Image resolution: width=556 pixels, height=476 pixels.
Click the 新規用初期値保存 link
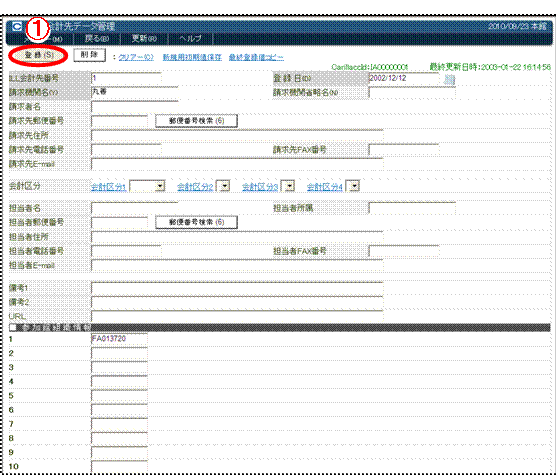click(192, 57)
